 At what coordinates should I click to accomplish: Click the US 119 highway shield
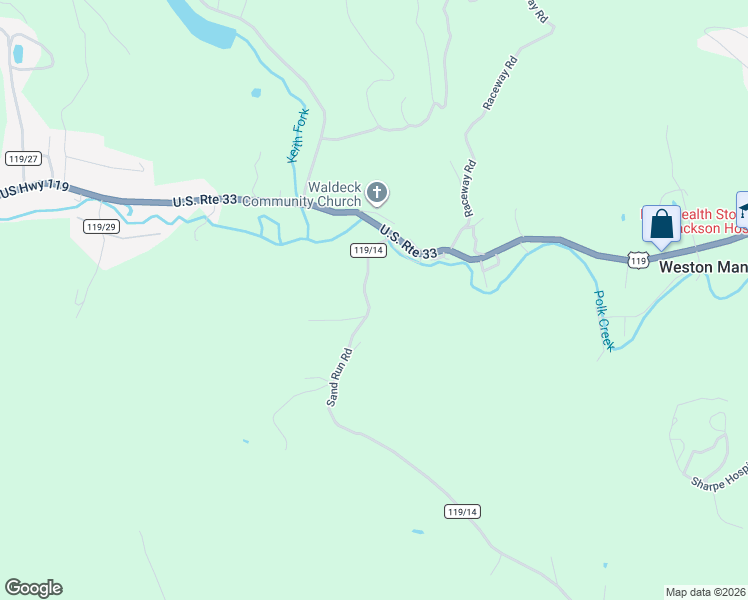coord(638,260)
